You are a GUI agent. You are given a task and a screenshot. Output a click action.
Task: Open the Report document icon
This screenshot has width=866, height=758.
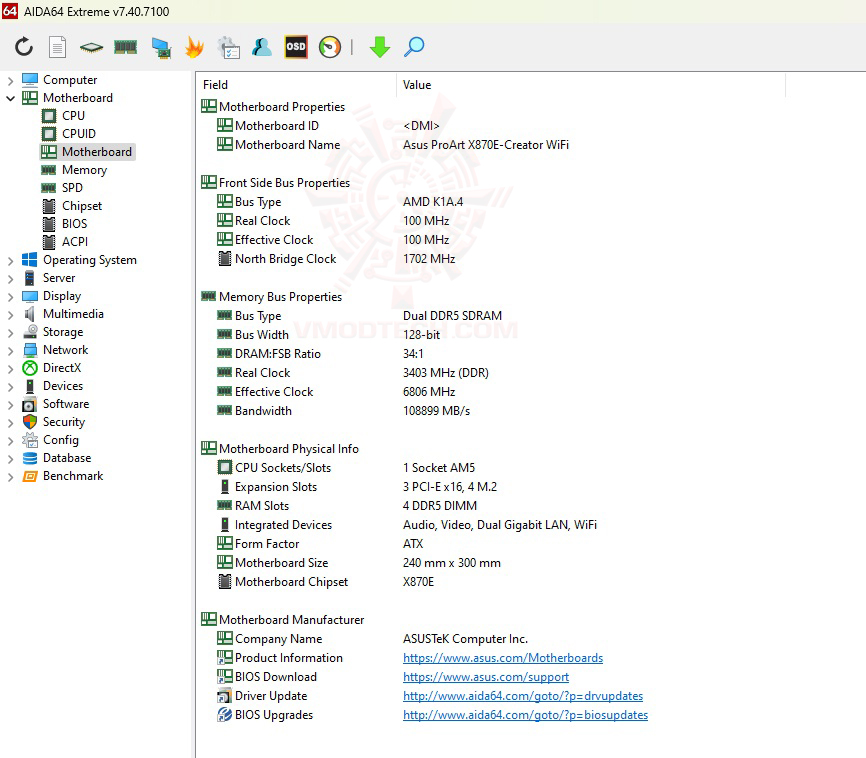(57, 47)
